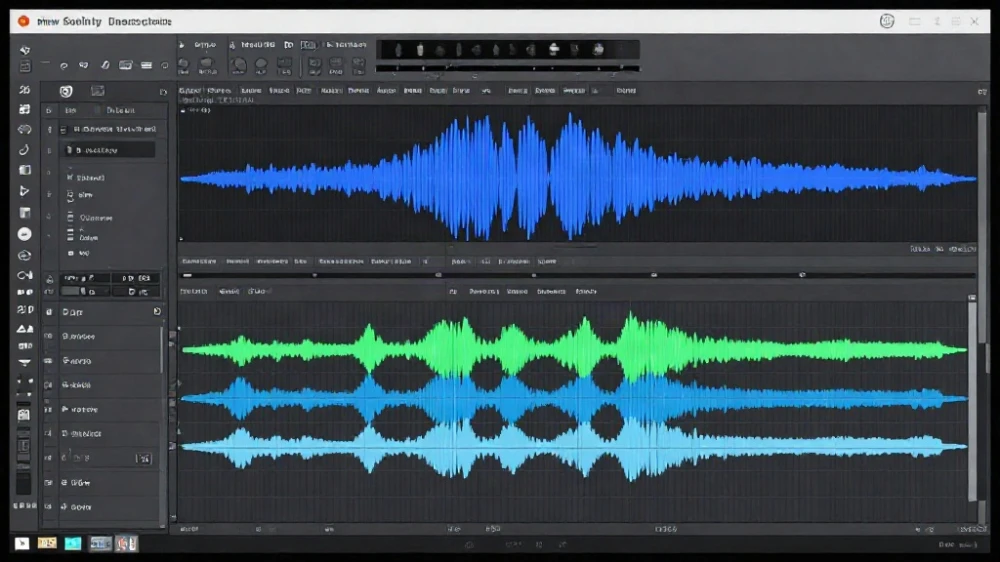Click the circular icon in the title bar's right side
This screenshot has width=1000, height=562.
coord(887,21)
